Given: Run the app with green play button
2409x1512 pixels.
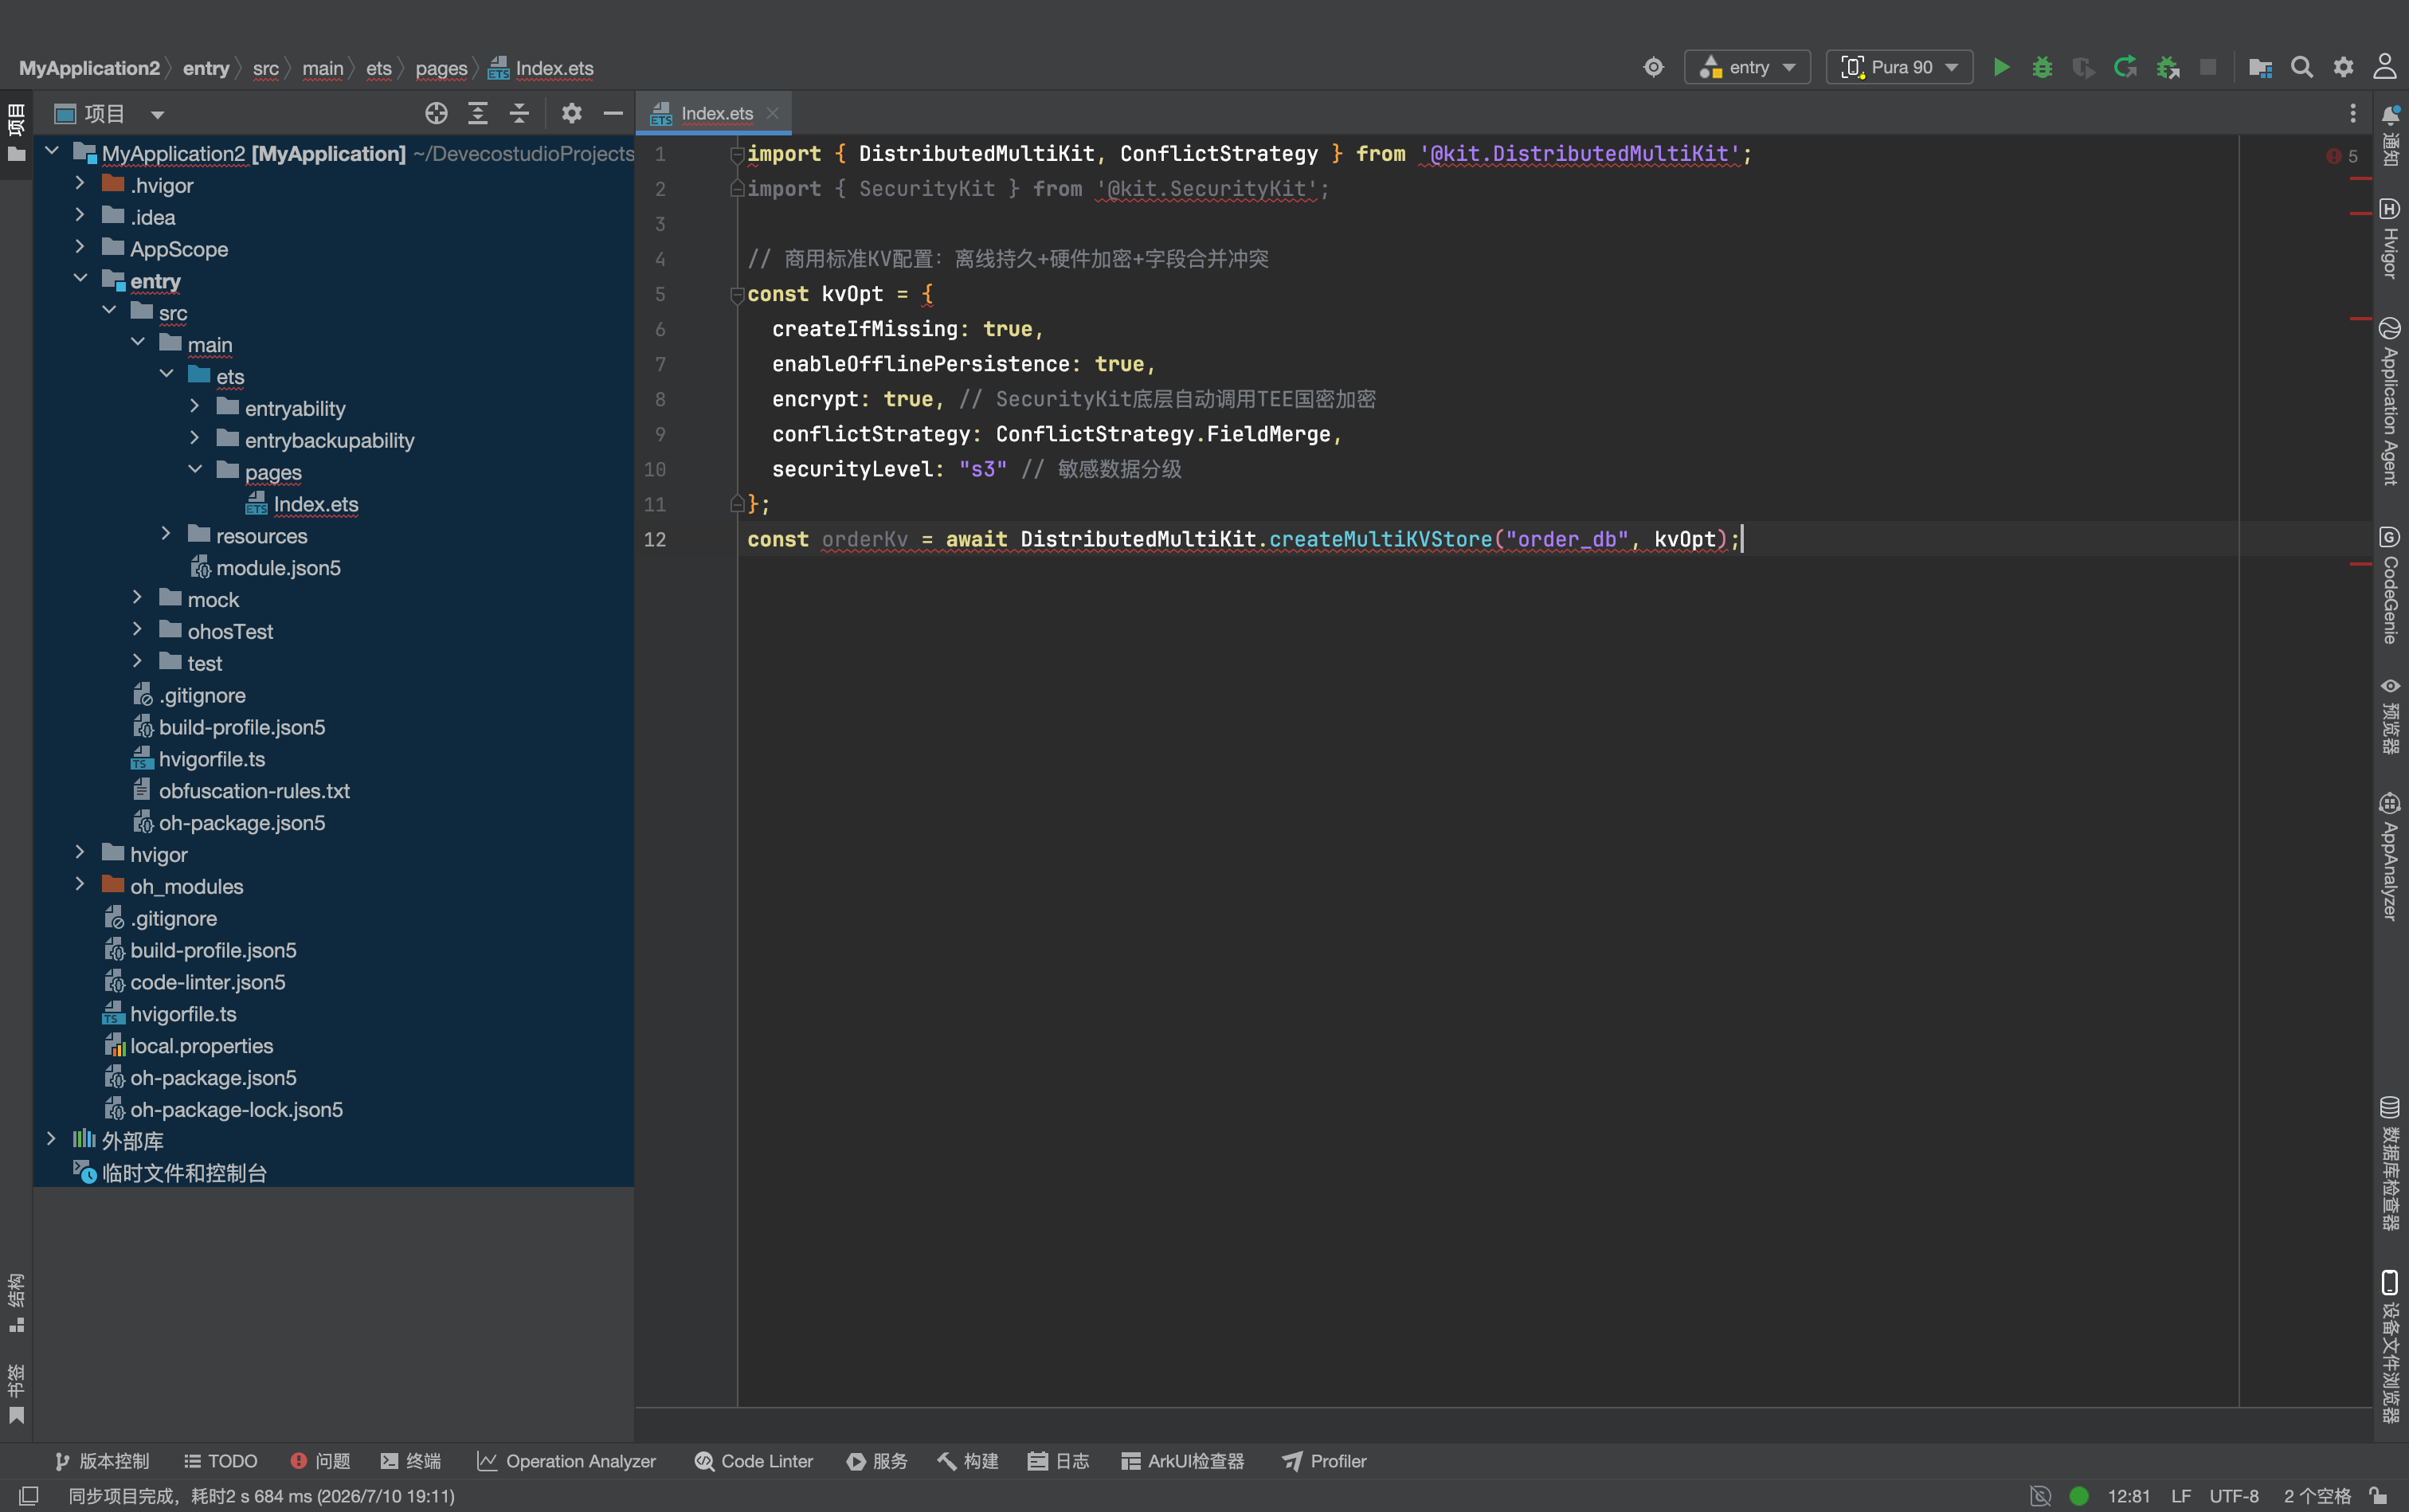Looking at the screenshot, I should pyautogui.click(x=2001, y=67).
